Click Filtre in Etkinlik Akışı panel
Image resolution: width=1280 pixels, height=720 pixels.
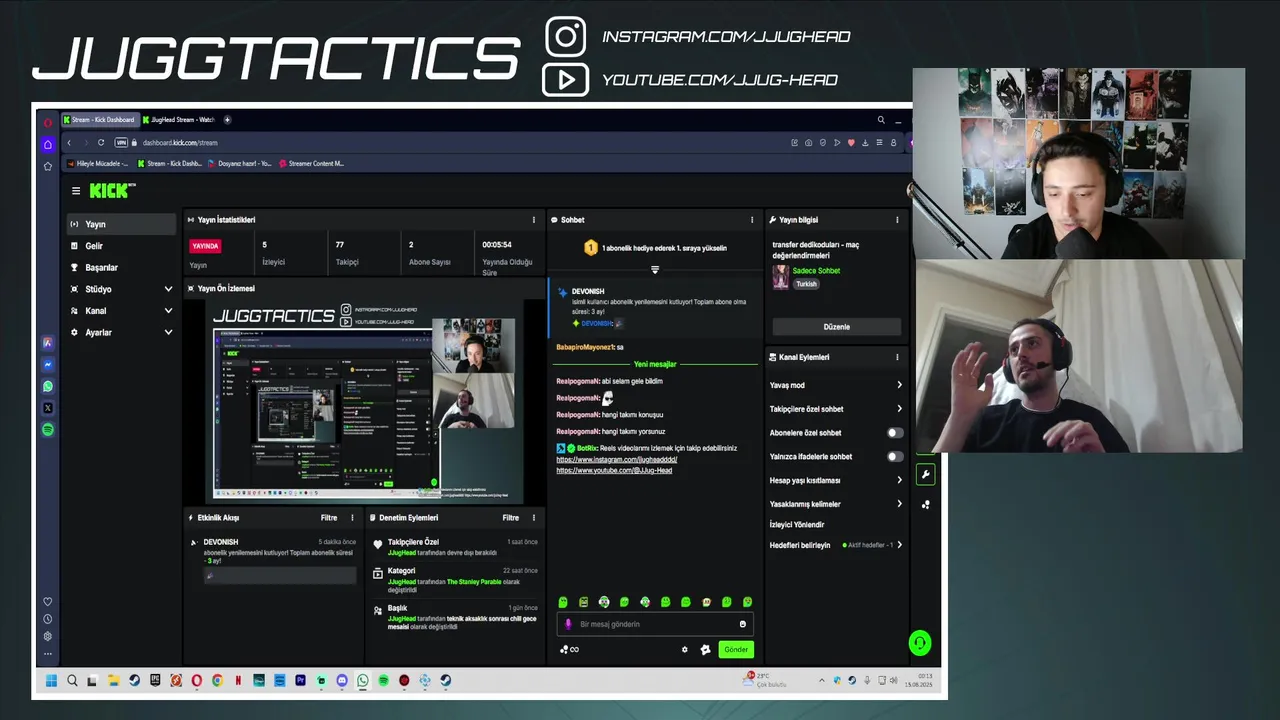coord(329,518)
